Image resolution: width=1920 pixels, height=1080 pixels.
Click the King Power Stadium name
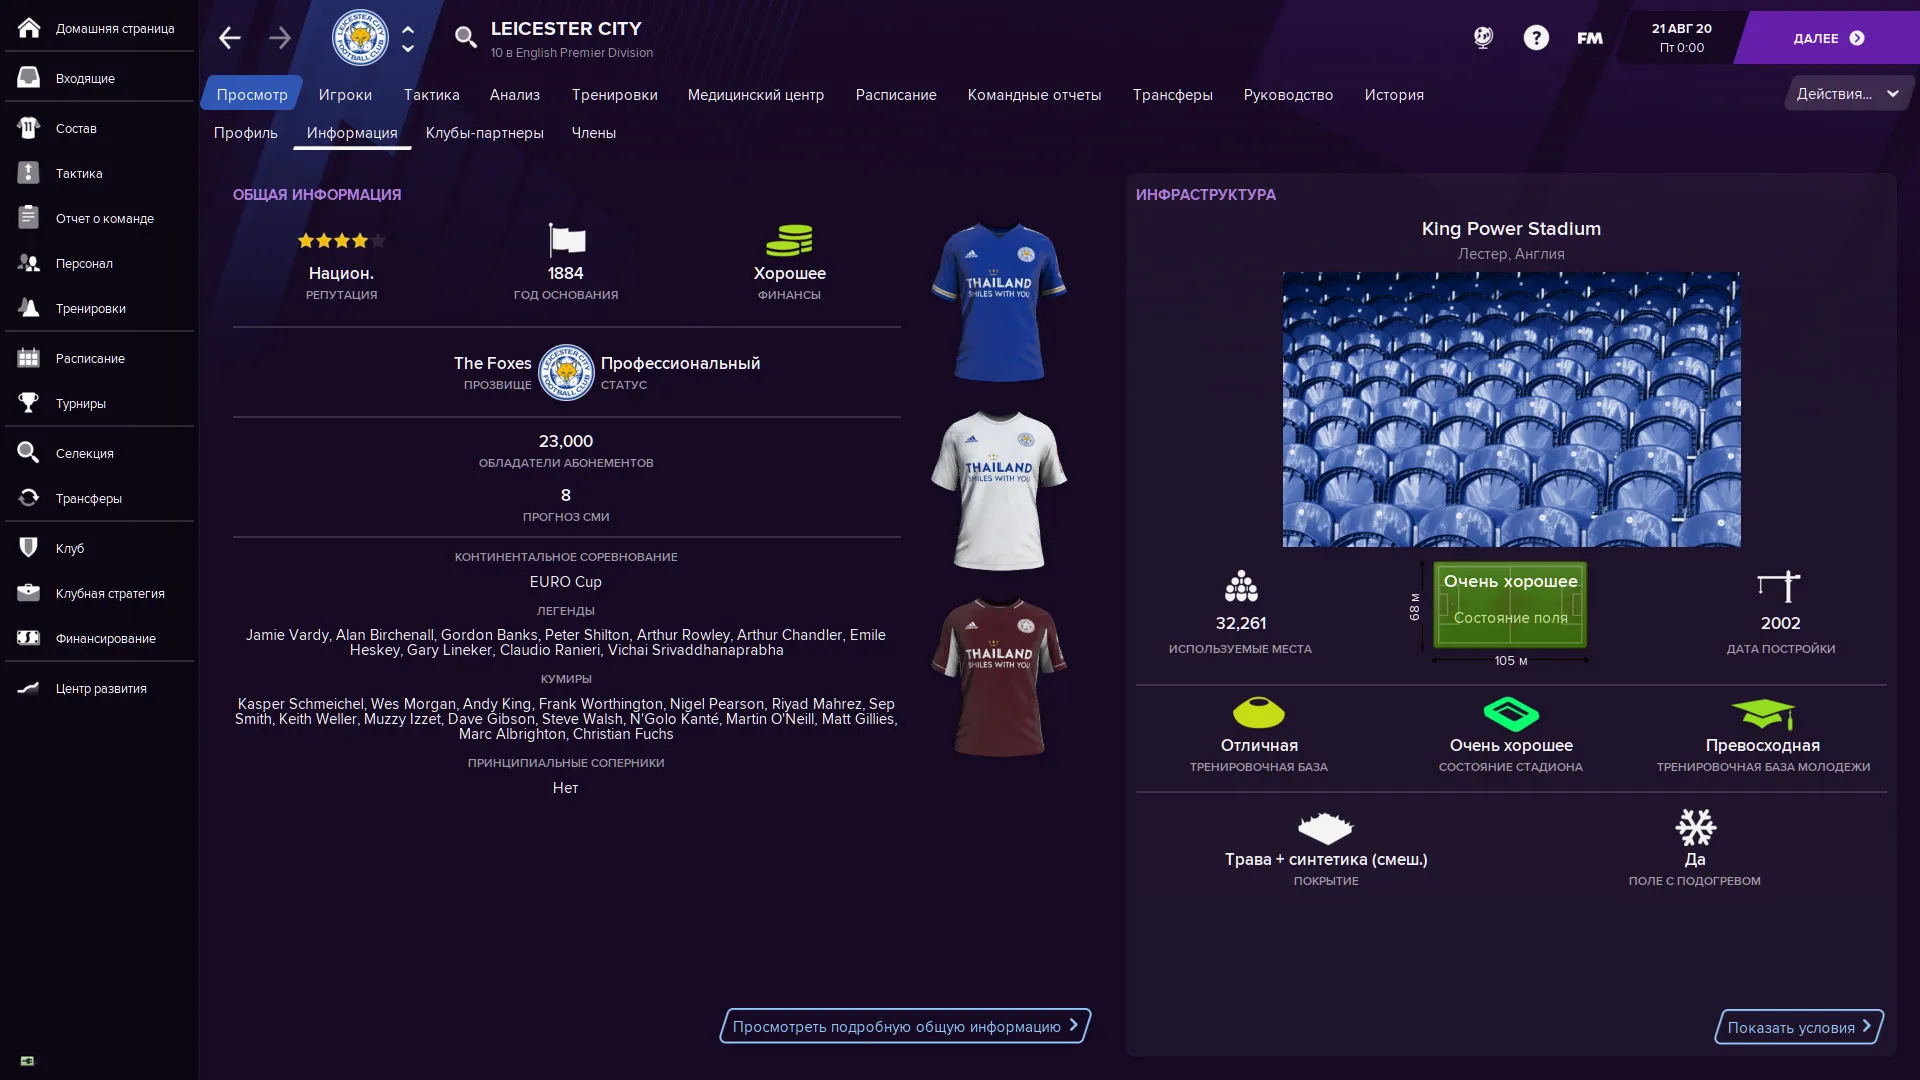(1511, 229)
